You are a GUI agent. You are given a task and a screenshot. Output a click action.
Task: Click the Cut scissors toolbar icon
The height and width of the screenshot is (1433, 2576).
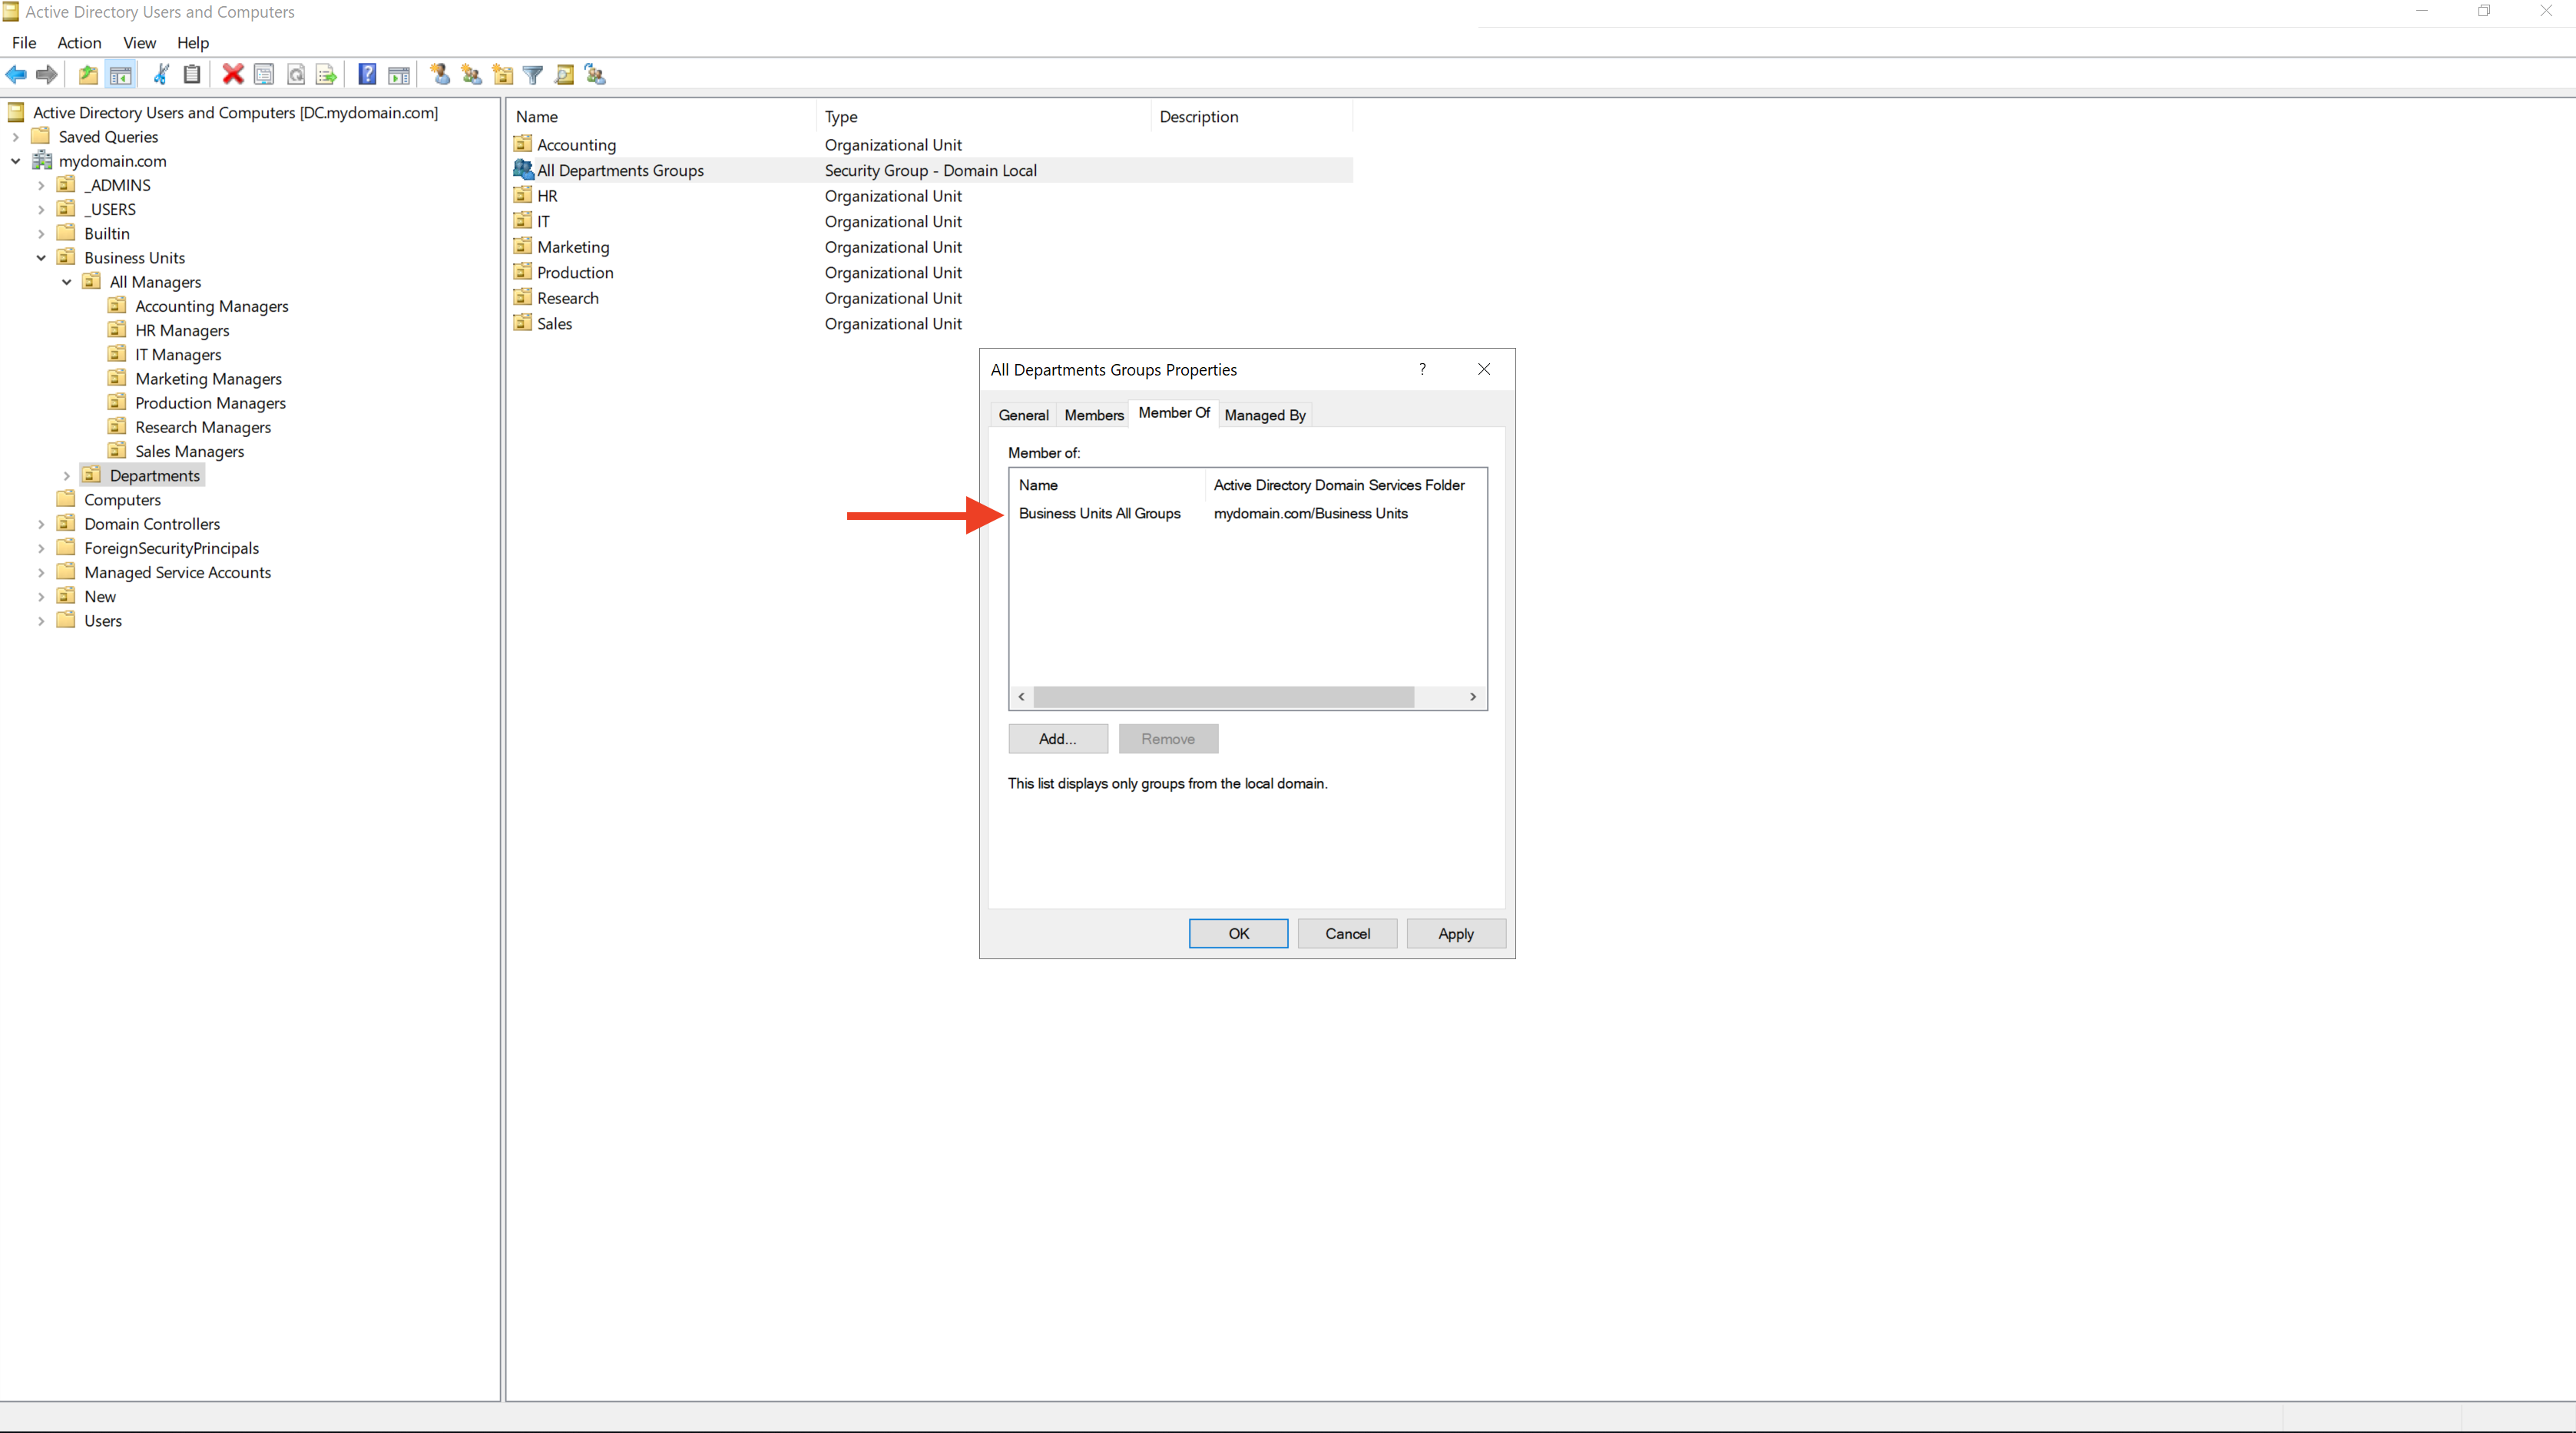coord(161,74)
